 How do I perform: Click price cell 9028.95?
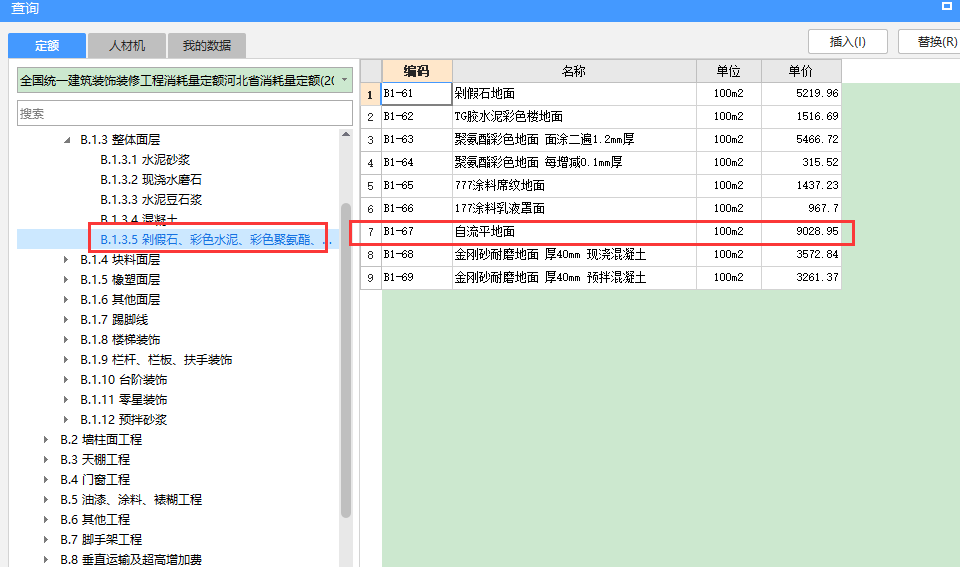[x=801, y=231]
